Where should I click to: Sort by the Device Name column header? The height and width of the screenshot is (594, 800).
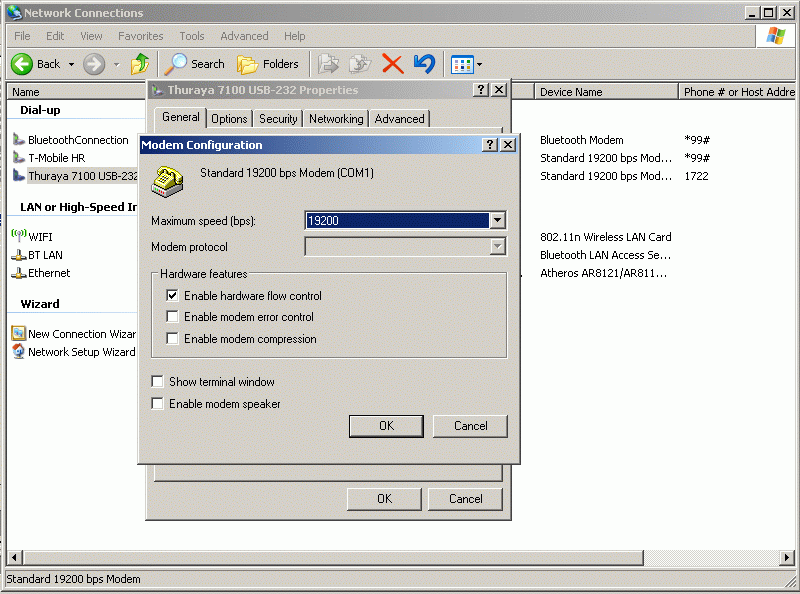(x=606, y=92)
